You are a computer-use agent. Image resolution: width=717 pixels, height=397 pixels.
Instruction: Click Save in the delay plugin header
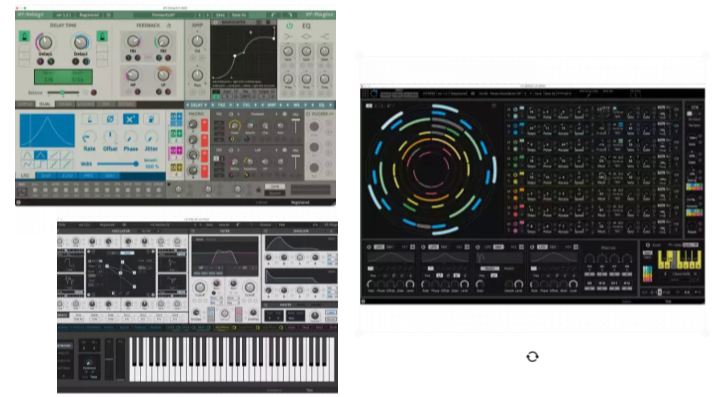pyautogui.click(x=220, y=15)
